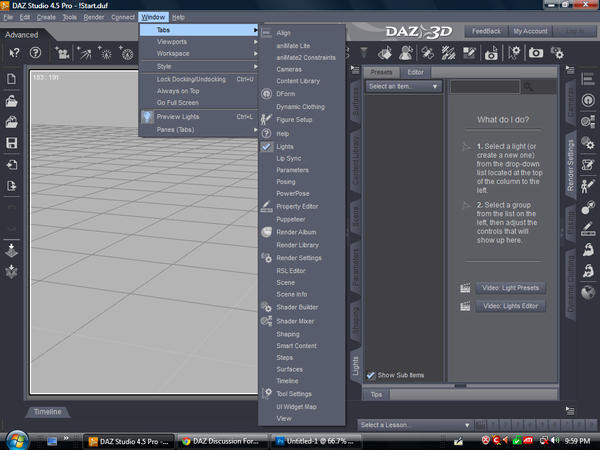Create a new point light icon
This screenshot has width=600, height=450.
[105, 53]
